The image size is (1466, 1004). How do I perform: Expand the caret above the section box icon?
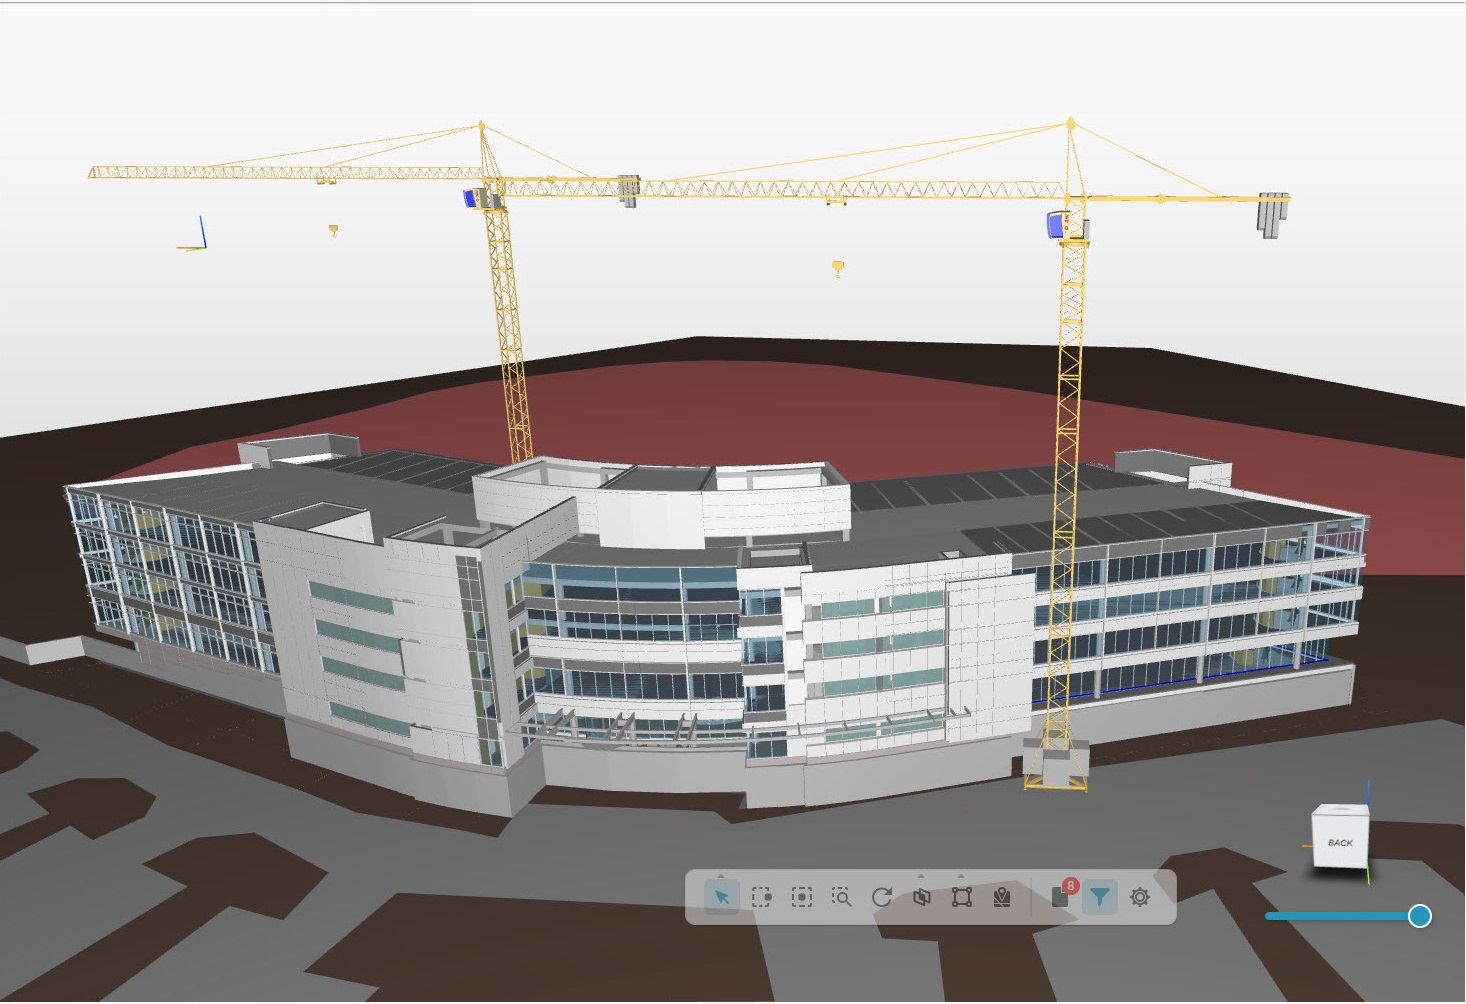pyautogui.click(x=961, y=876)
